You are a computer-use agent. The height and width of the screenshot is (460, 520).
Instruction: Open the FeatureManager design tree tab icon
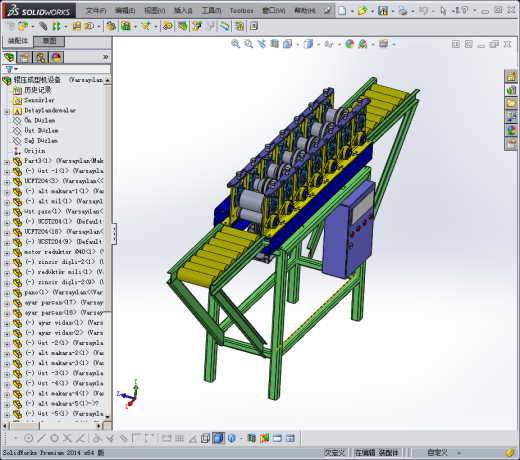point(9,57)
